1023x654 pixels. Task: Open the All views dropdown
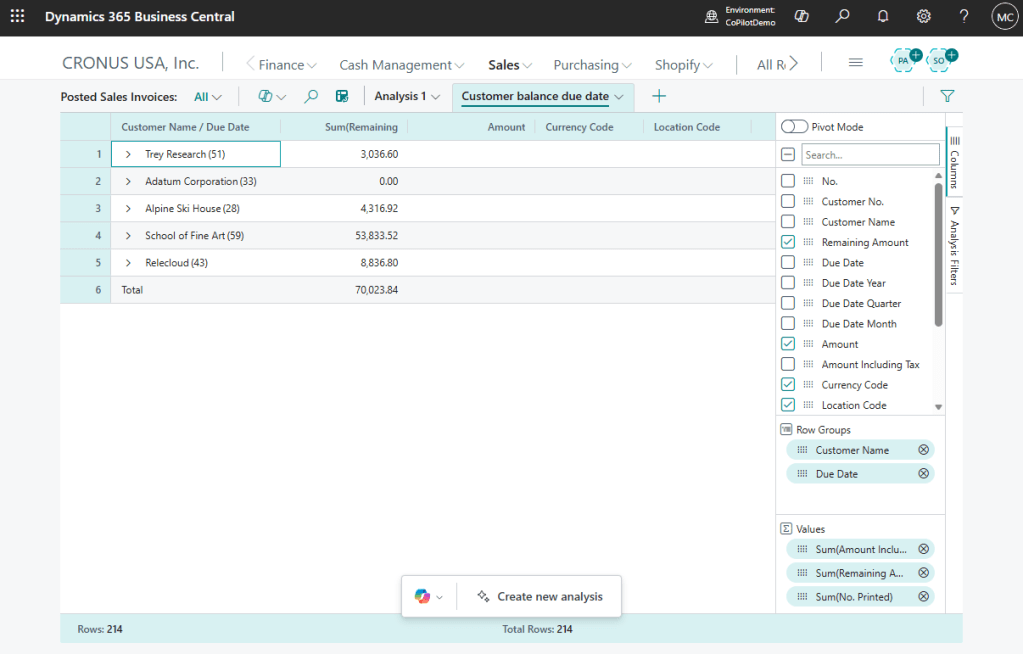point(208,97)
